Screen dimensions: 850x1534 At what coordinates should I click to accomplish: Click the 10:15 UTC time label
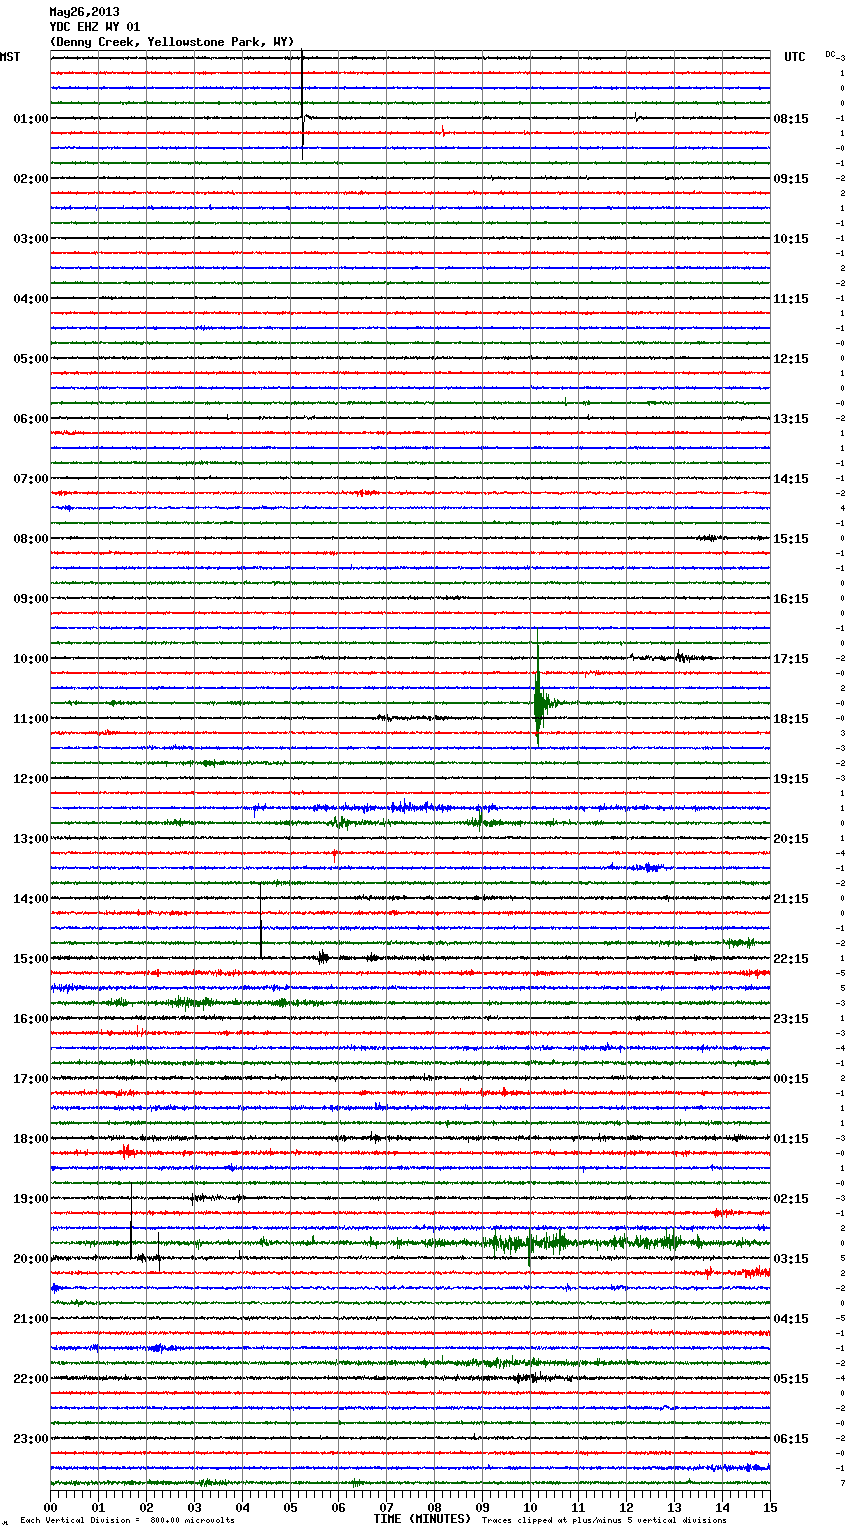tap(791, 239)
